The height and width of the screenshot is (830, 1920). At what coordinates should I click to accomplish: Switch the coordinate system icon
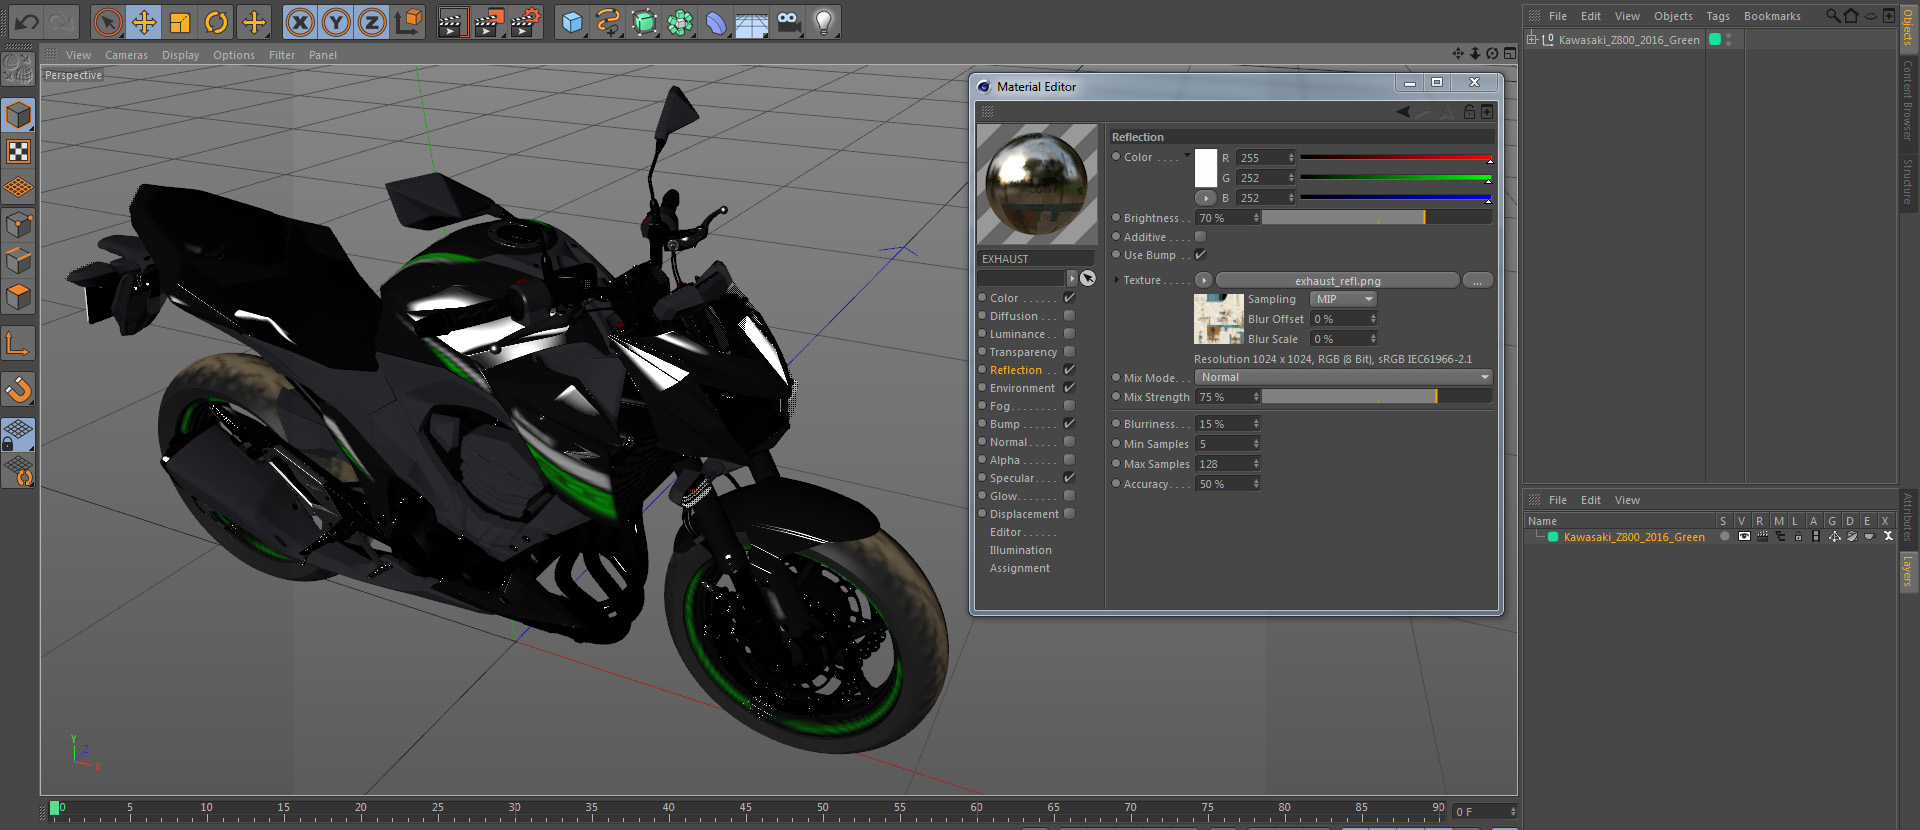pos(408,21)
